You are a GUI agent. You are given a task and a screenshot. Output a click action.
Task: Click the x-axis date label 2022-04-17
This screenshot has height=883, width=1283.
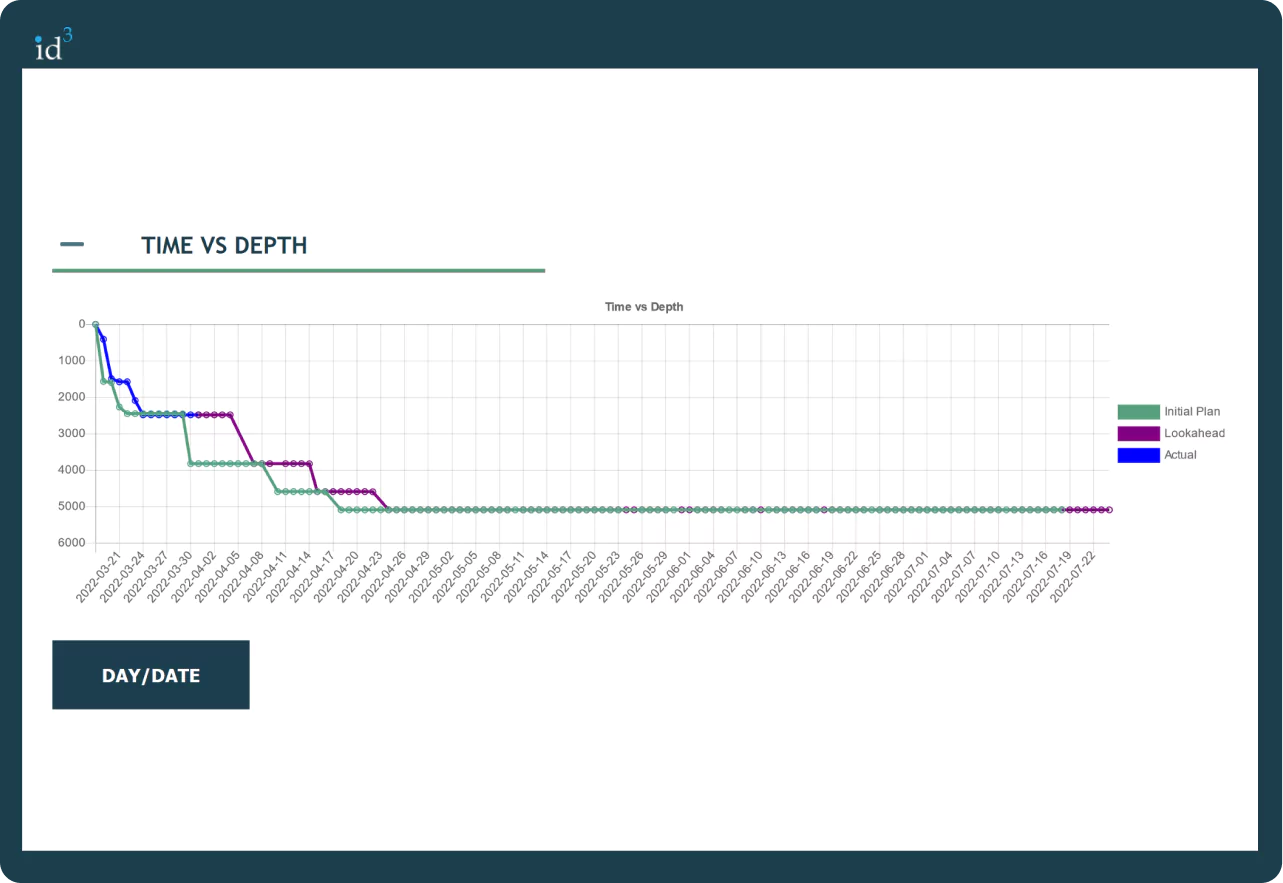pos(311,575)
